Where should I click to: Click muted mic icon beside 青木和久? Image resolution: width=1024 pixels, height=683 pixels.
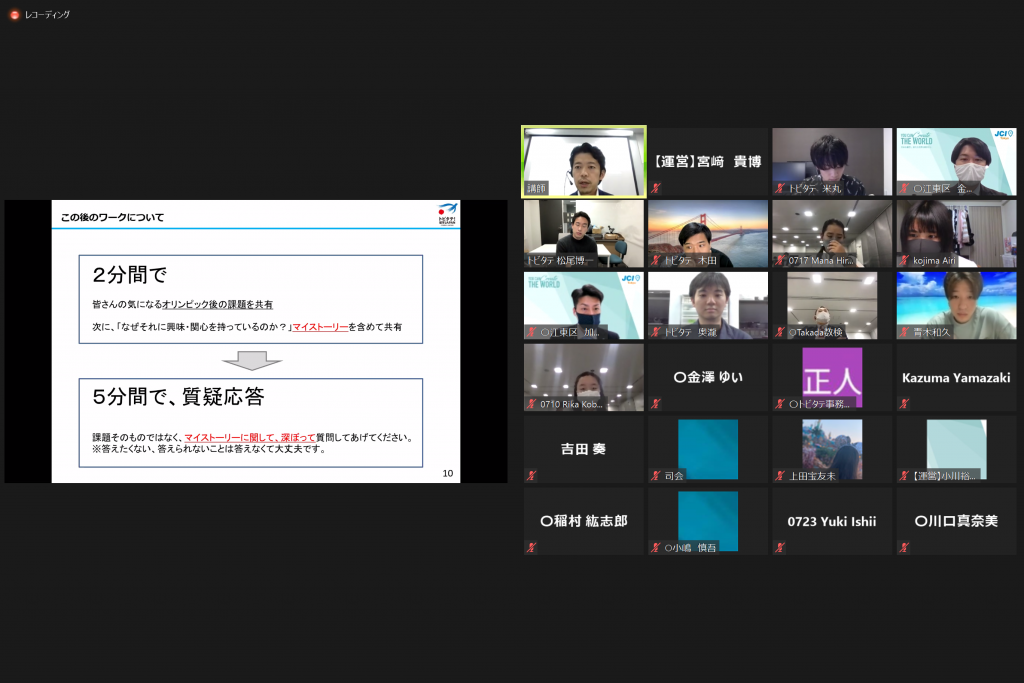point(905,332)
